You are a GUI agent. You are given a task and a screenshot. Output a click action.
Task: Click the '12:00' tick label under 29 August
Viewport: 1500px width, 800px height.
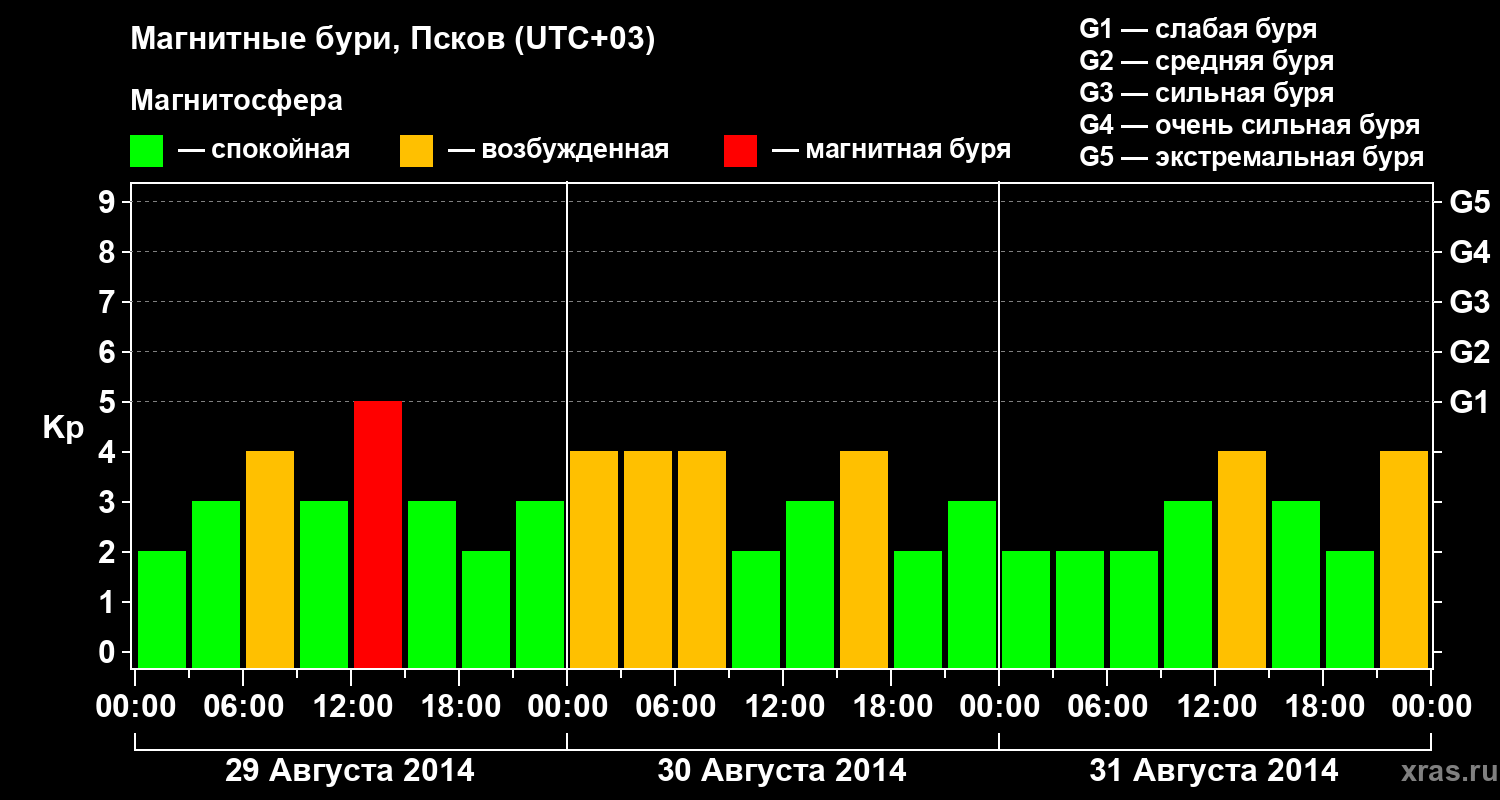pos(351,707)
